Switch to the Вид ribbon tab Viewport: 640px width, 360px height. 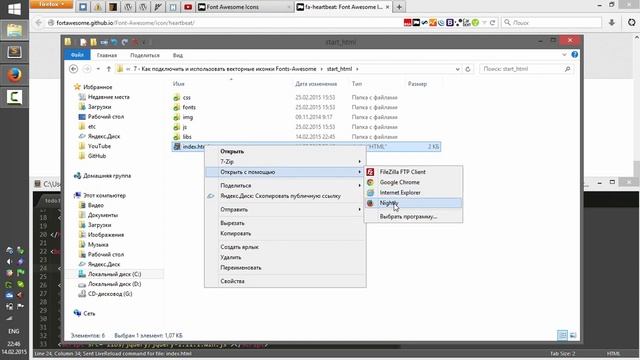coord(178,55)
